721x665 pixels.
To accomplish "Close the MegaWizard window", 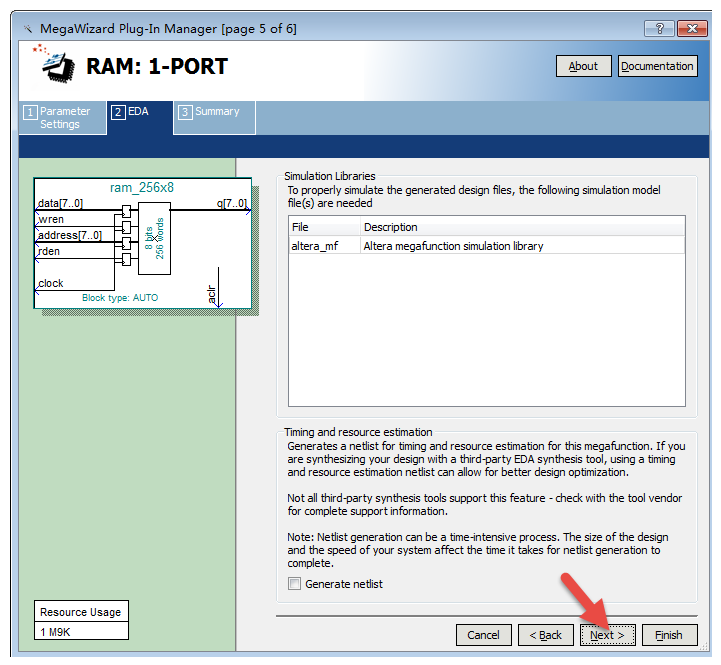I will [x=692, y=29].
